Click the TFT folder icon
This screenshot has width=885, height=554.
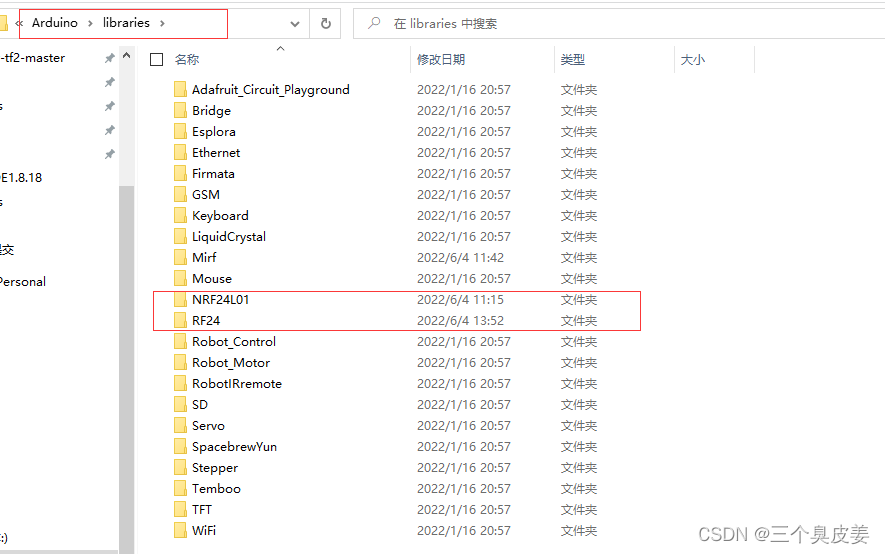point(181,509)
